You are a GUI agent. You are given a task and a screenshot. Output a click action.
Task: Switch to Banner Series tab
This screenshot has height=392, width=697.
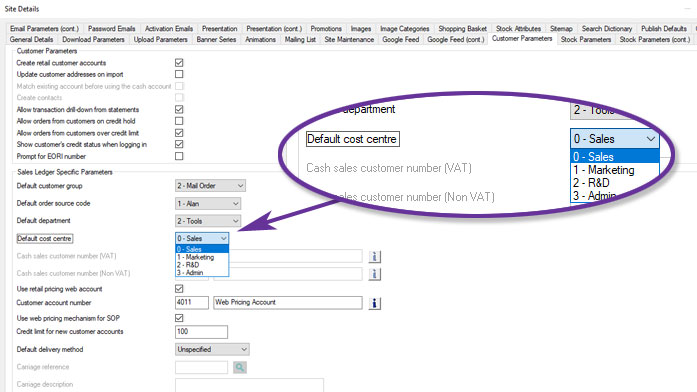point(216,40)
